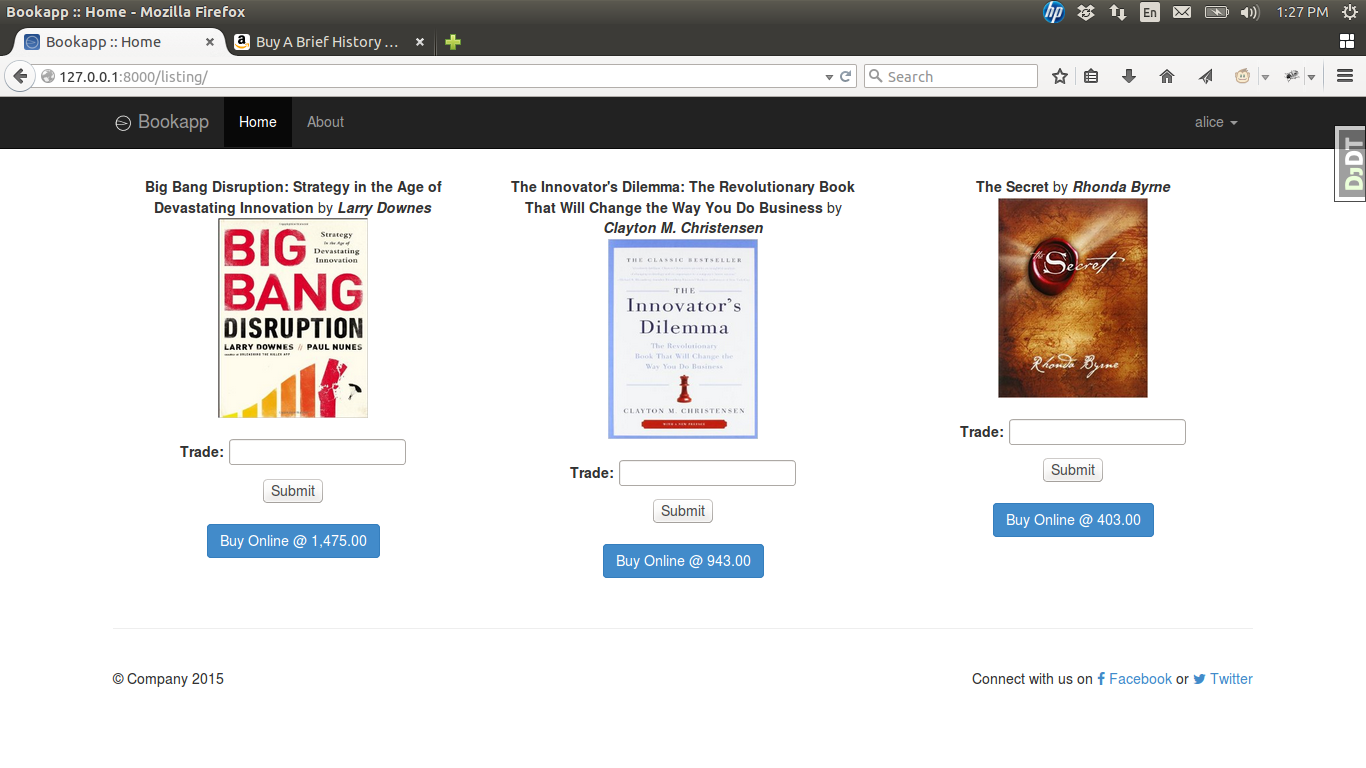The width and height of the screenshot is (1366, 768).
Task: Close the Bookapp :: Home tab
Action: click(209, 42)
